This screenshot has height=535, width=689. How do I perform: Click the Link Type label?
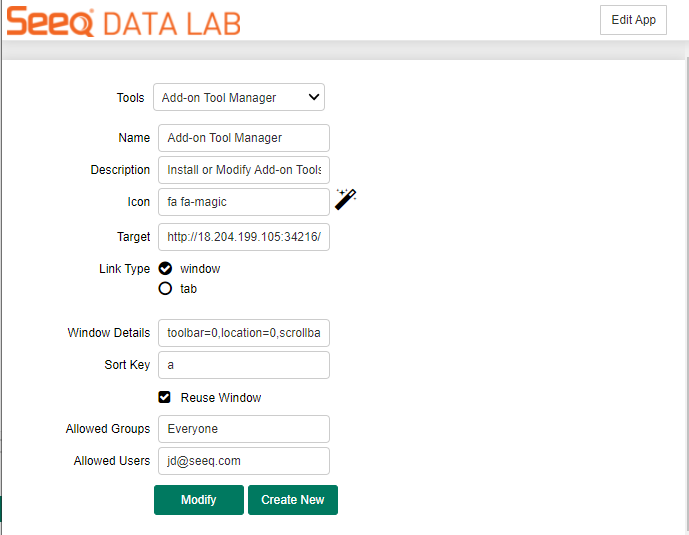pyautogui.click(x=124, y=269)
